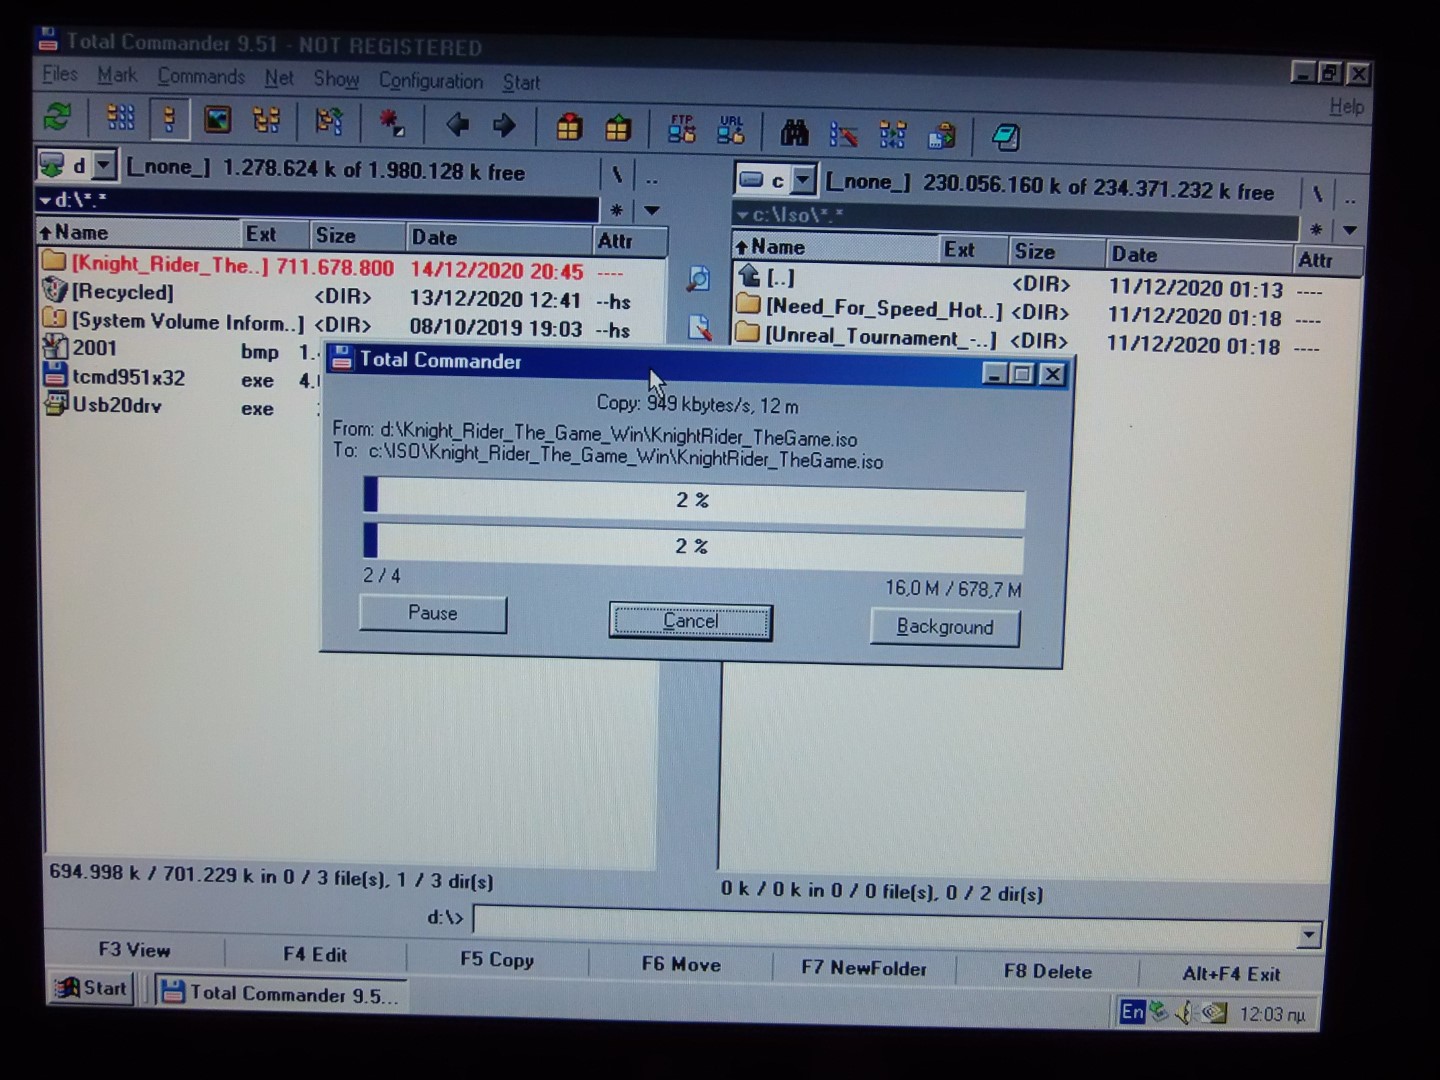Switch to Brief view toolbar icon
This screenshot has width=1440, height=1080.
(120, 118)
